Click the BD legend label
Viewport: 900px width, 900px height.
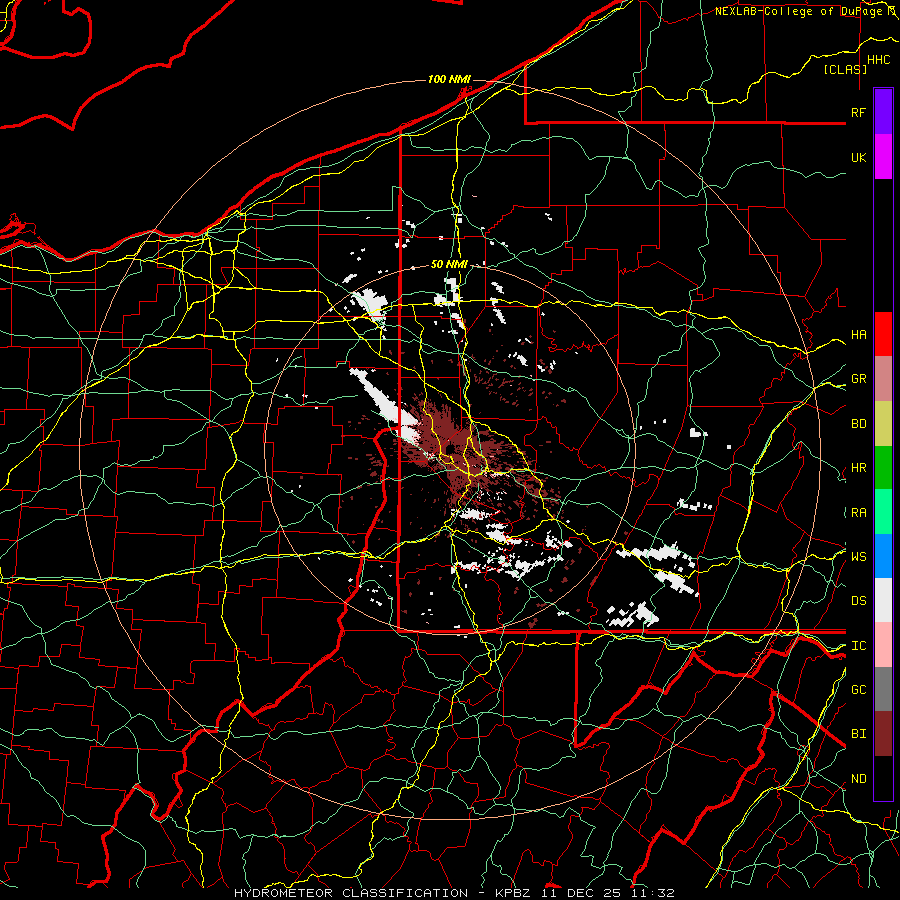(x=858, y=424)
